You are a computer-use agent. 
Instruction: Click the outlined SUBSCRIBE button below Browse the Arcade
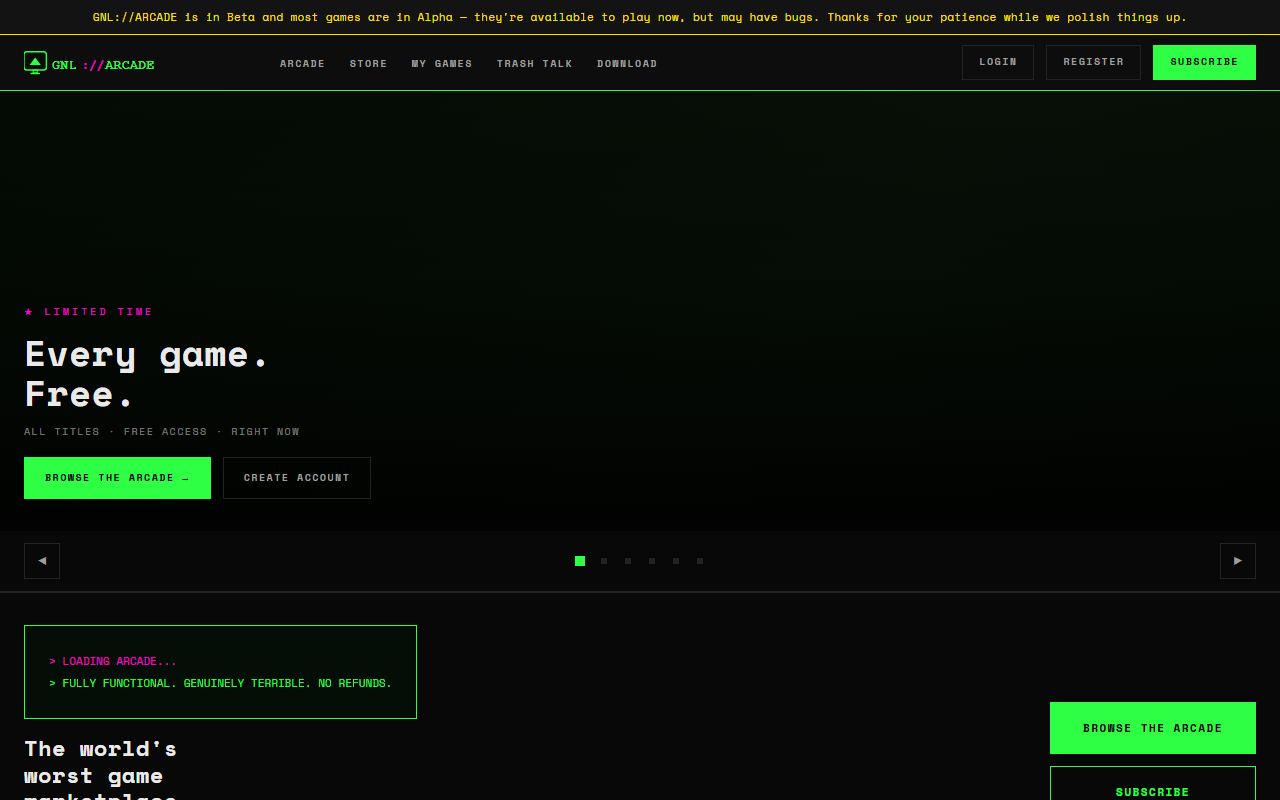(1153, 784)
